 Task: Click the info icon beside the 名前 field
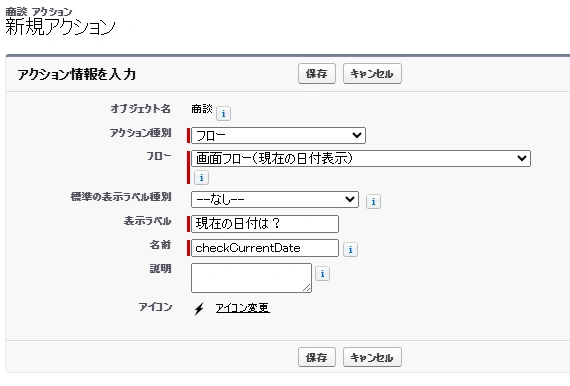(350, 249)
